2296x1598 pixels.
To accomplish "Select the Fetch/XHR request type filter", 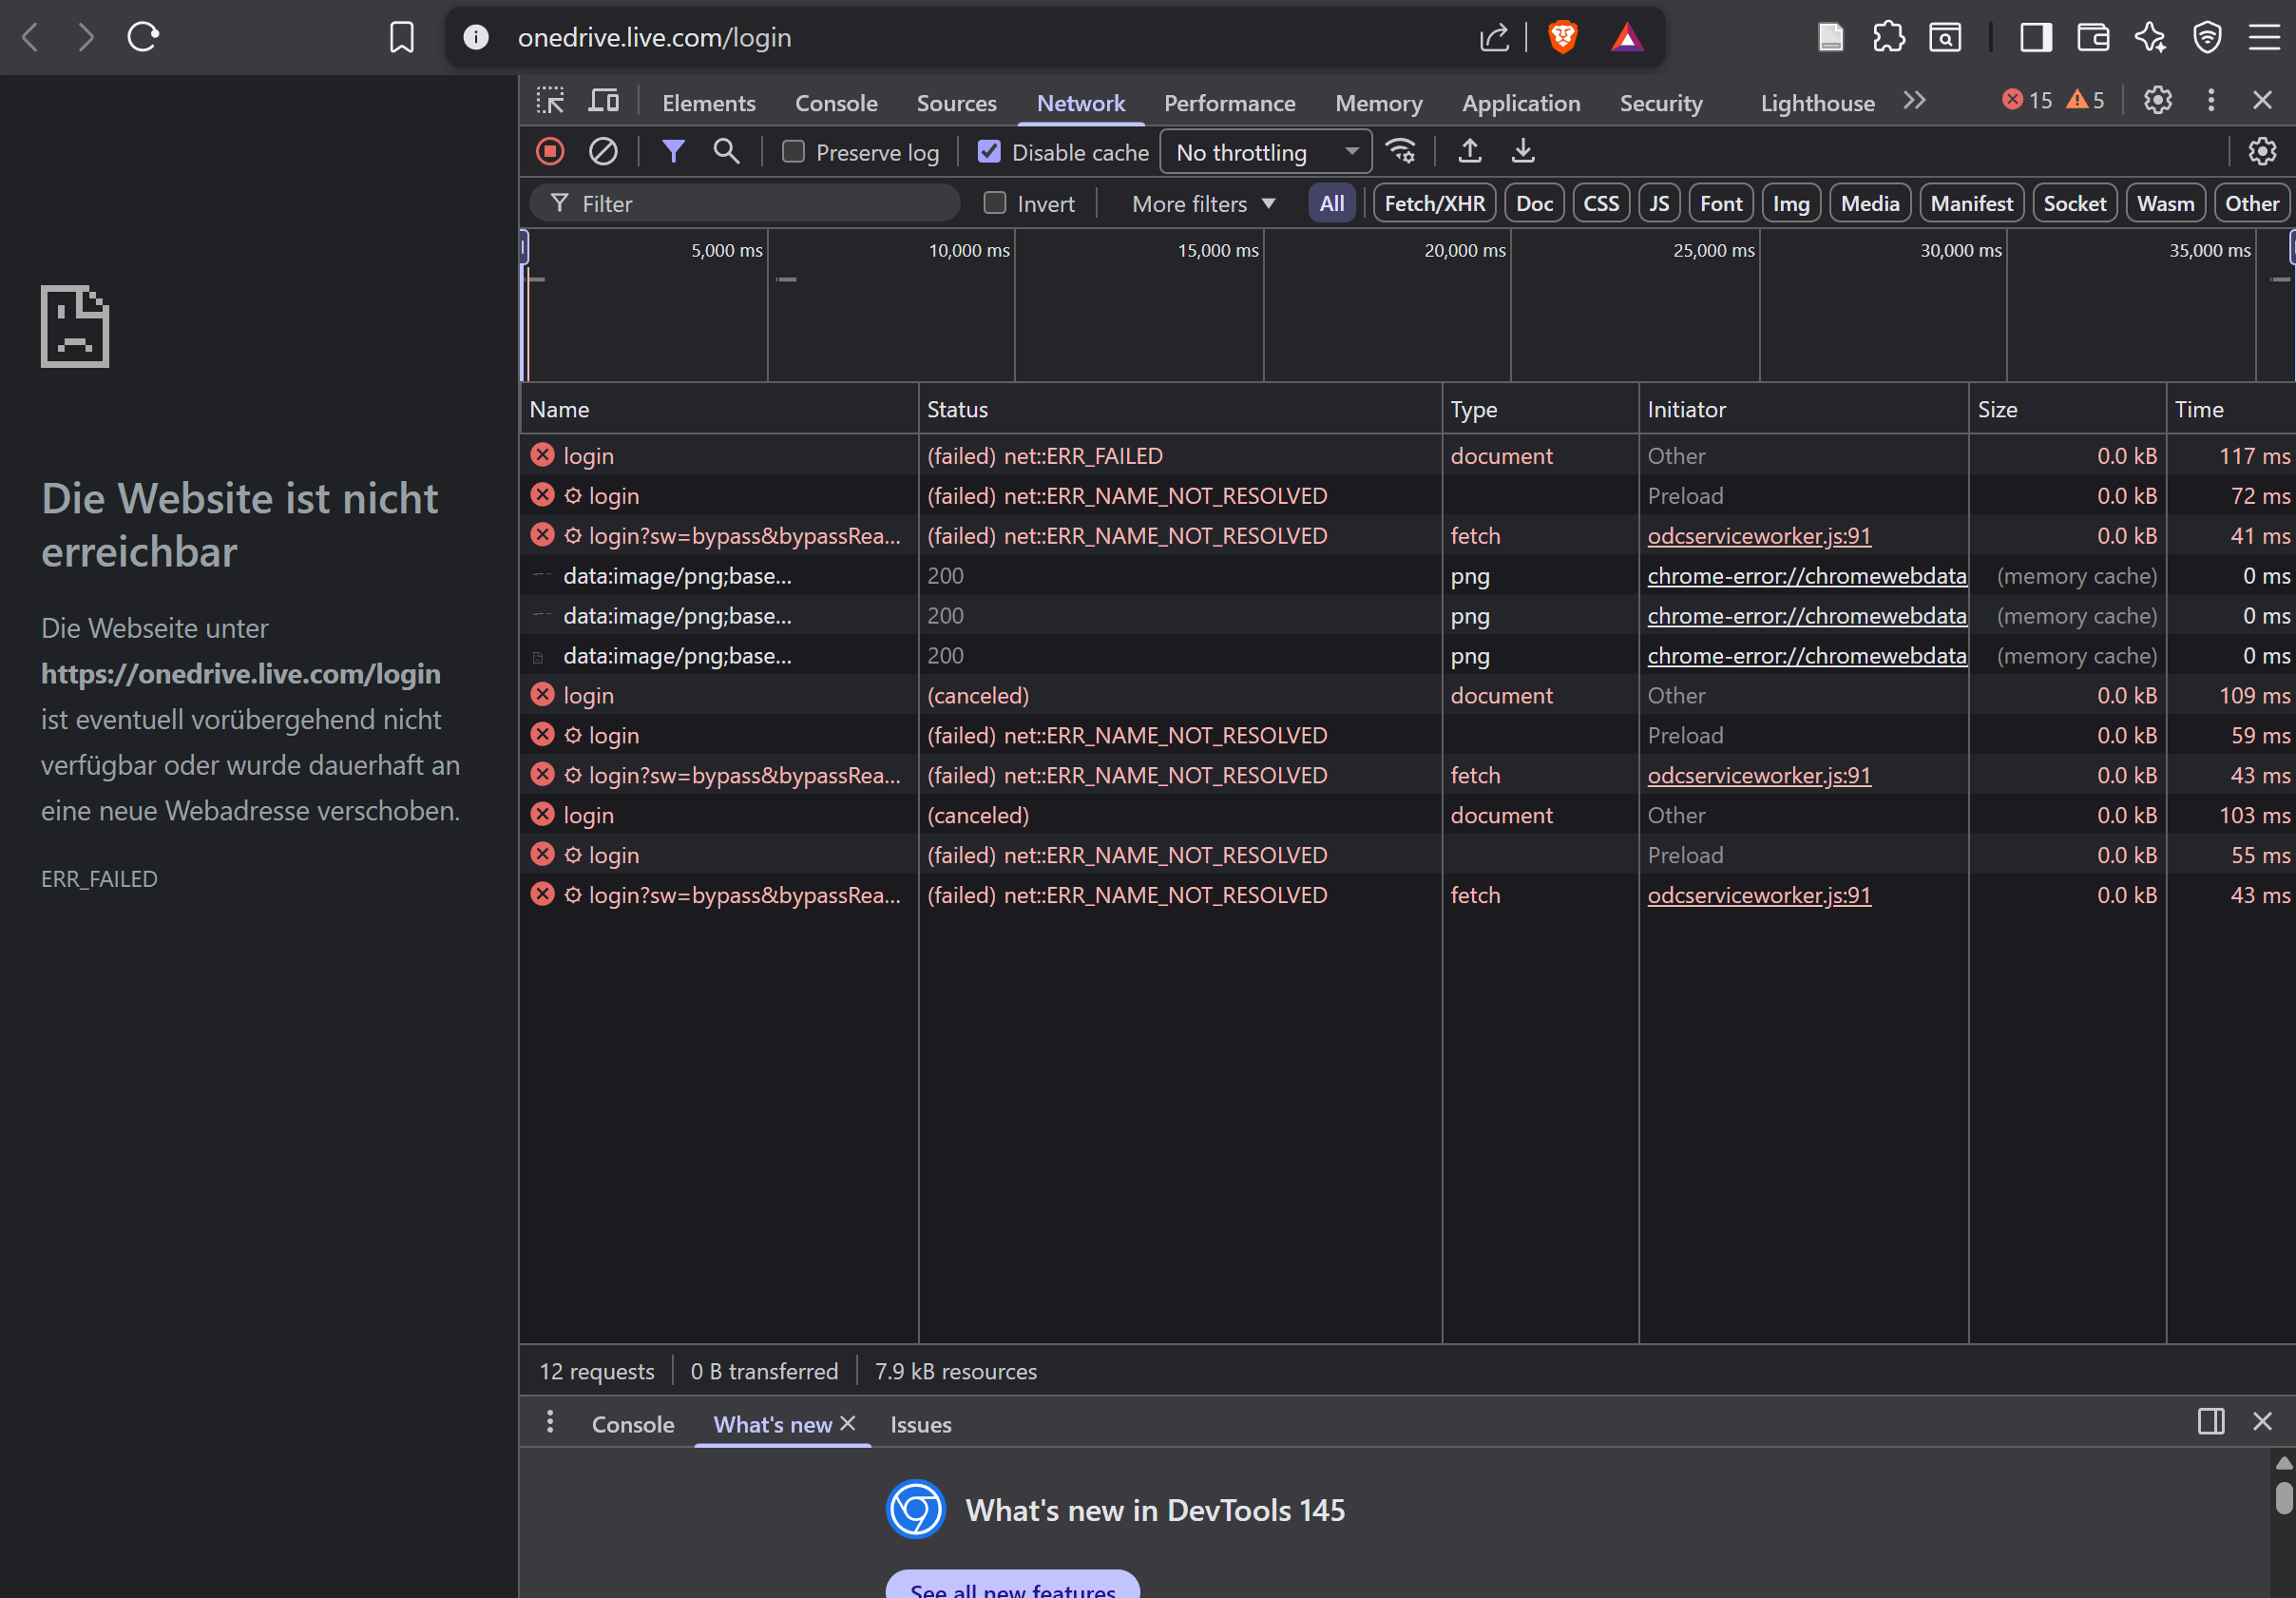I will (x=1434, y=203).
